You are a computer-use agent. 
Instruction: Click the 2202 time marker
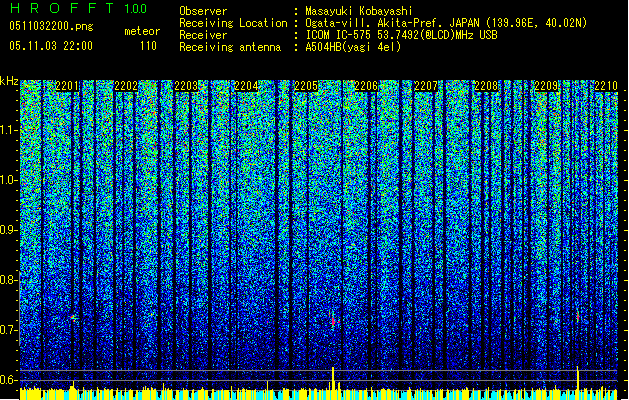pyautogui.click(x=126, y=86)
